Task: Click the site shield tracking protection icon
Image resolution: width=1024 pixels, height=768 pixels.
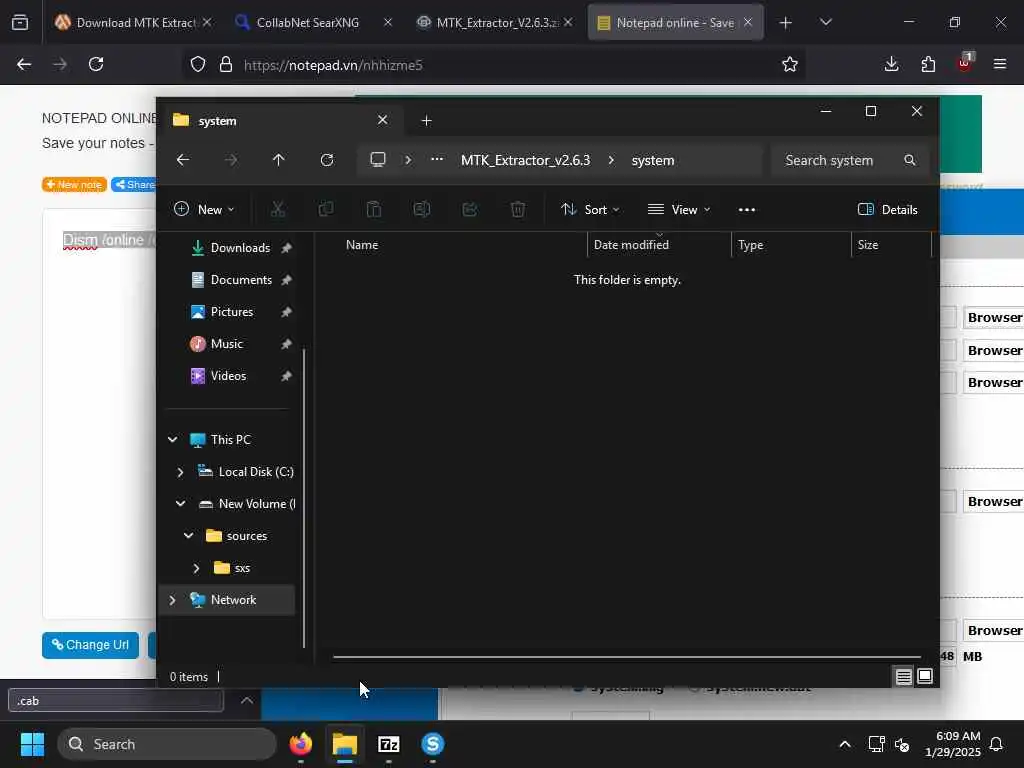Action: [198, 64]
